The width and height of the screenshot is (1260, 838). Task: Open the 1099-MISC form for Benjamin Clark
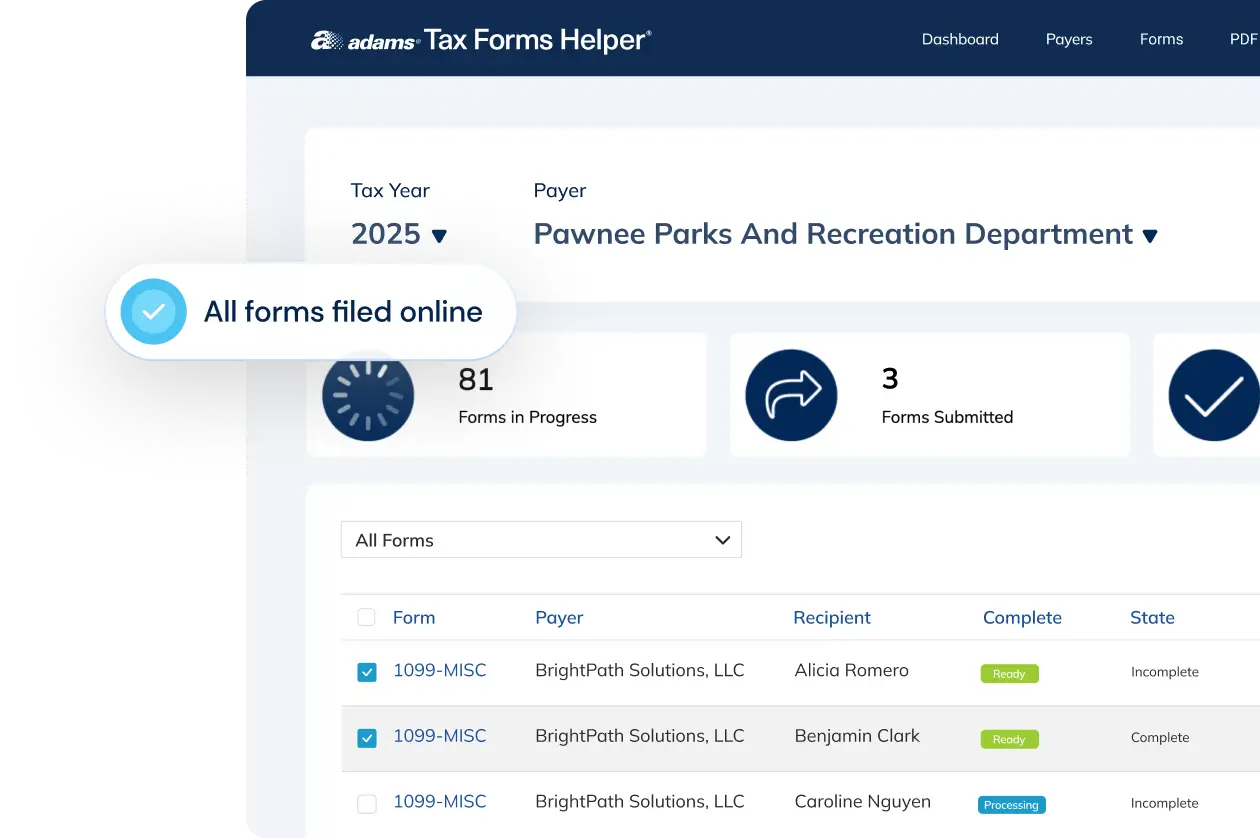(x=441, y=735)
